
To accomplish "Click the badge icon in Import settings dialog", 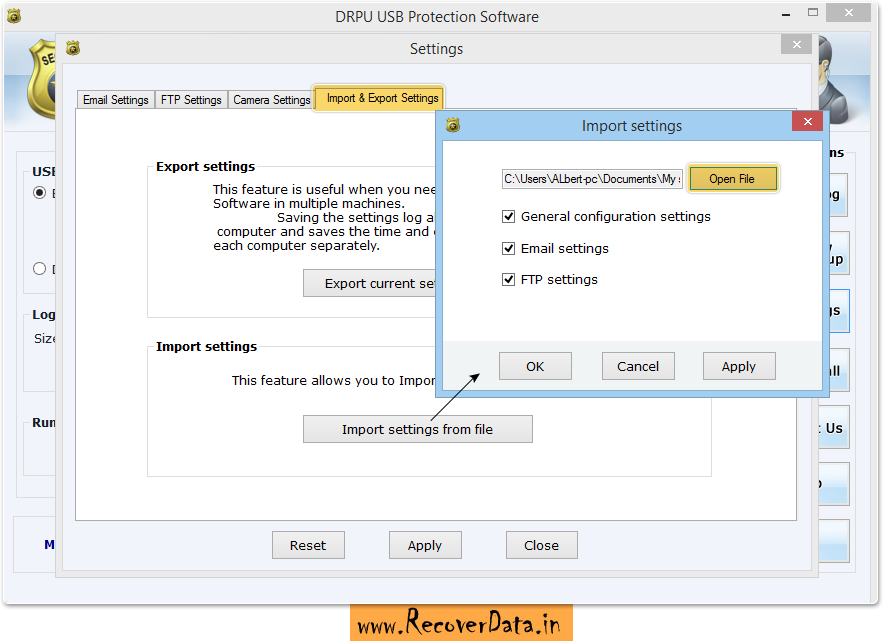I will point(453,125).
